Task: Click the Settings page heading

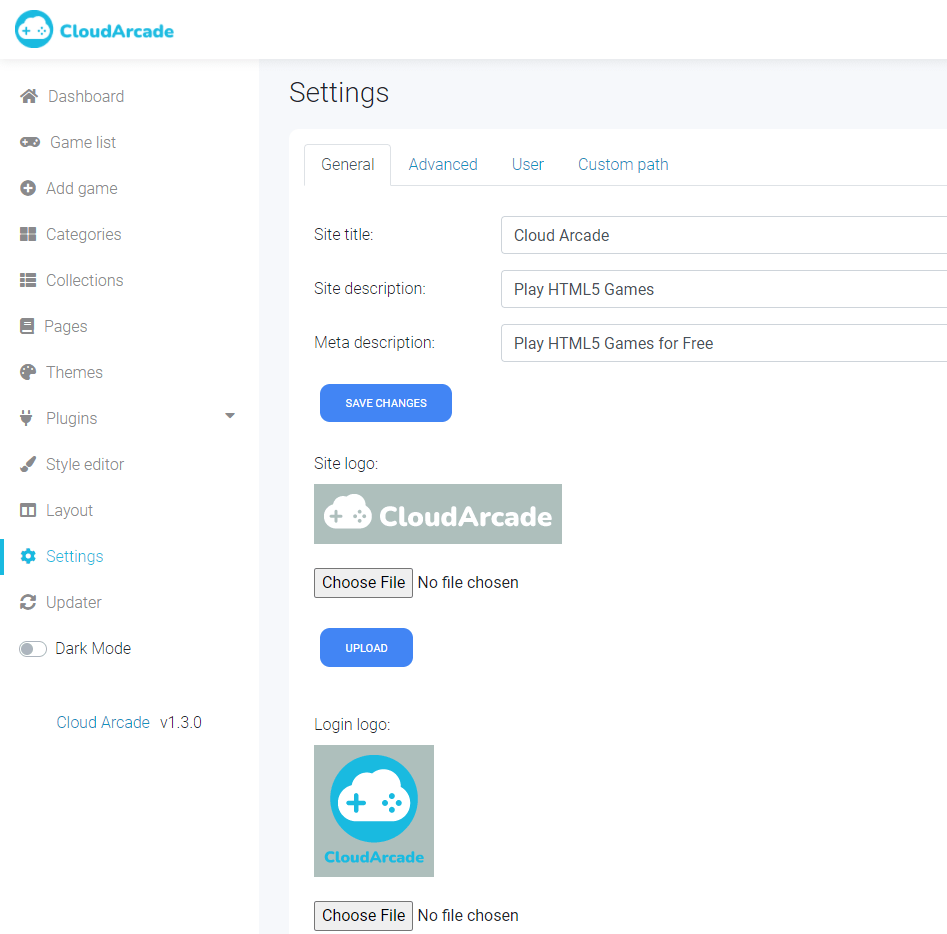Action: pyautogui.click(x=339, y=92)
